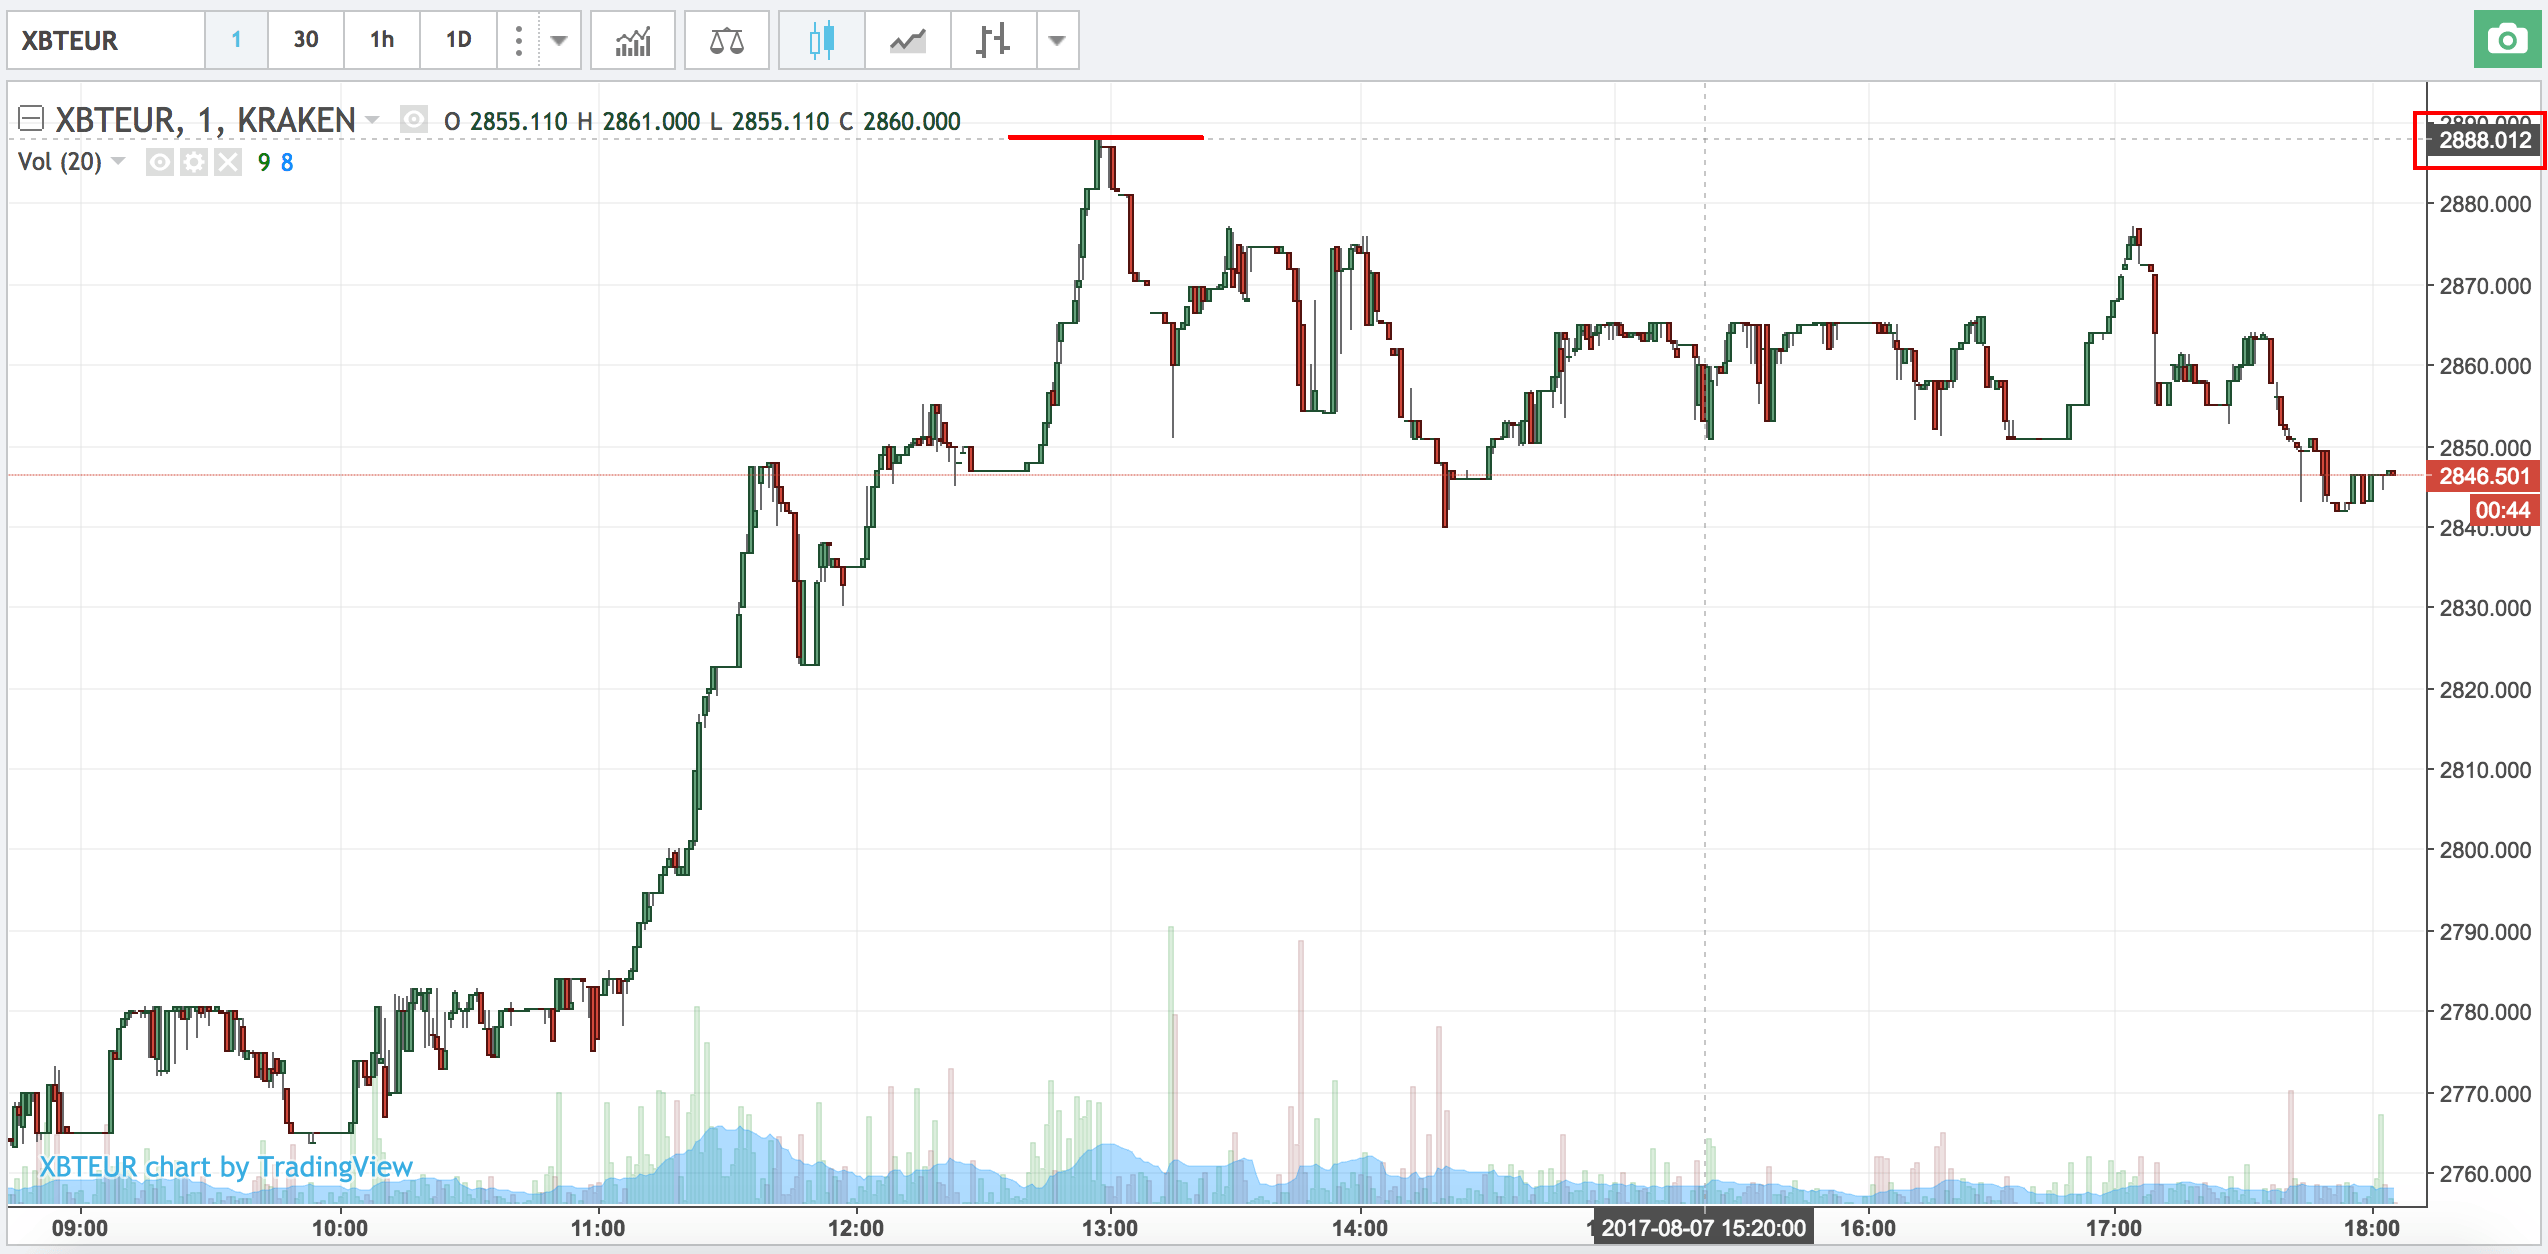Open Vol indicator settings gear

click(x=194, y=162)
